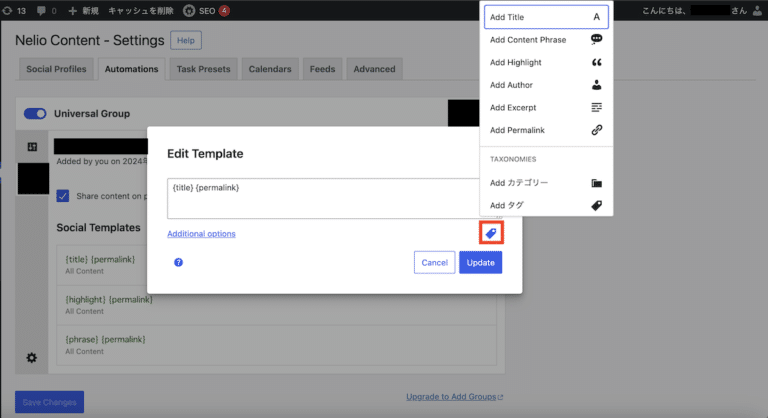Click the person icon beside Add Author
Screen dimensions: 768x418
click(596, 85)
